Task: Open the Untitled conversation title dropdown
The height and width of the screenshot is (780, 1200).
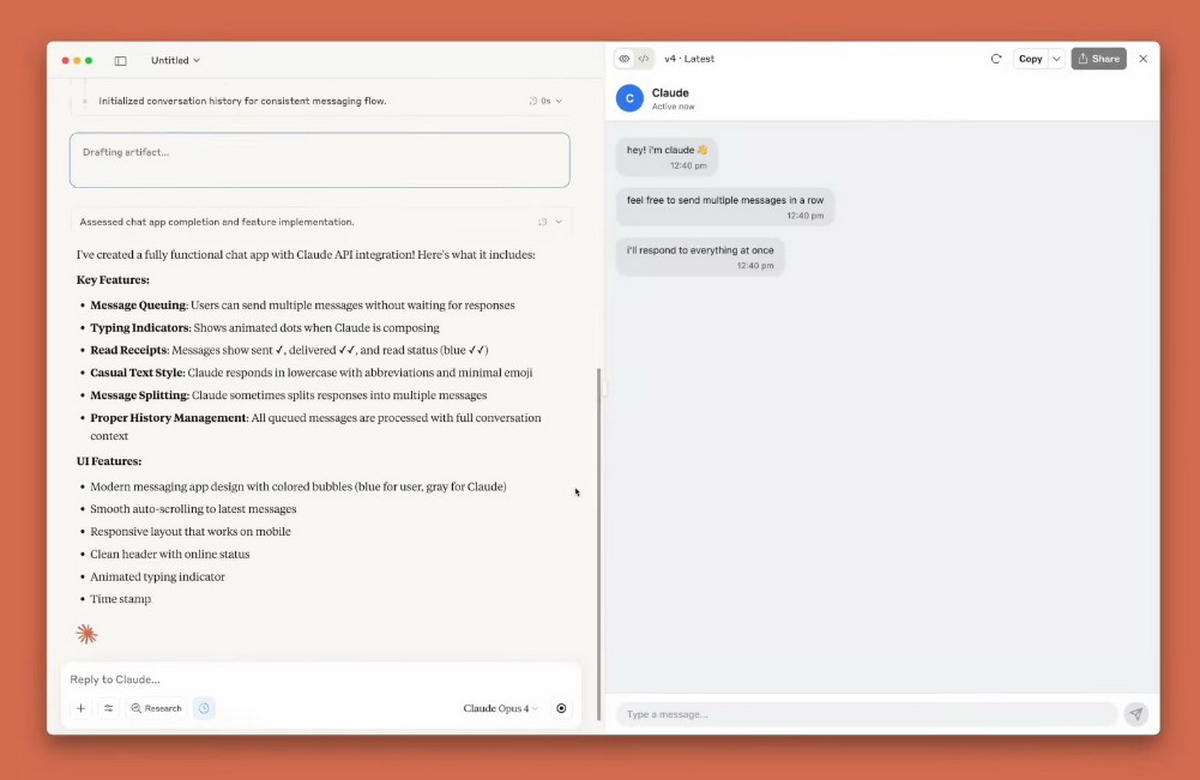Action: 175,60
